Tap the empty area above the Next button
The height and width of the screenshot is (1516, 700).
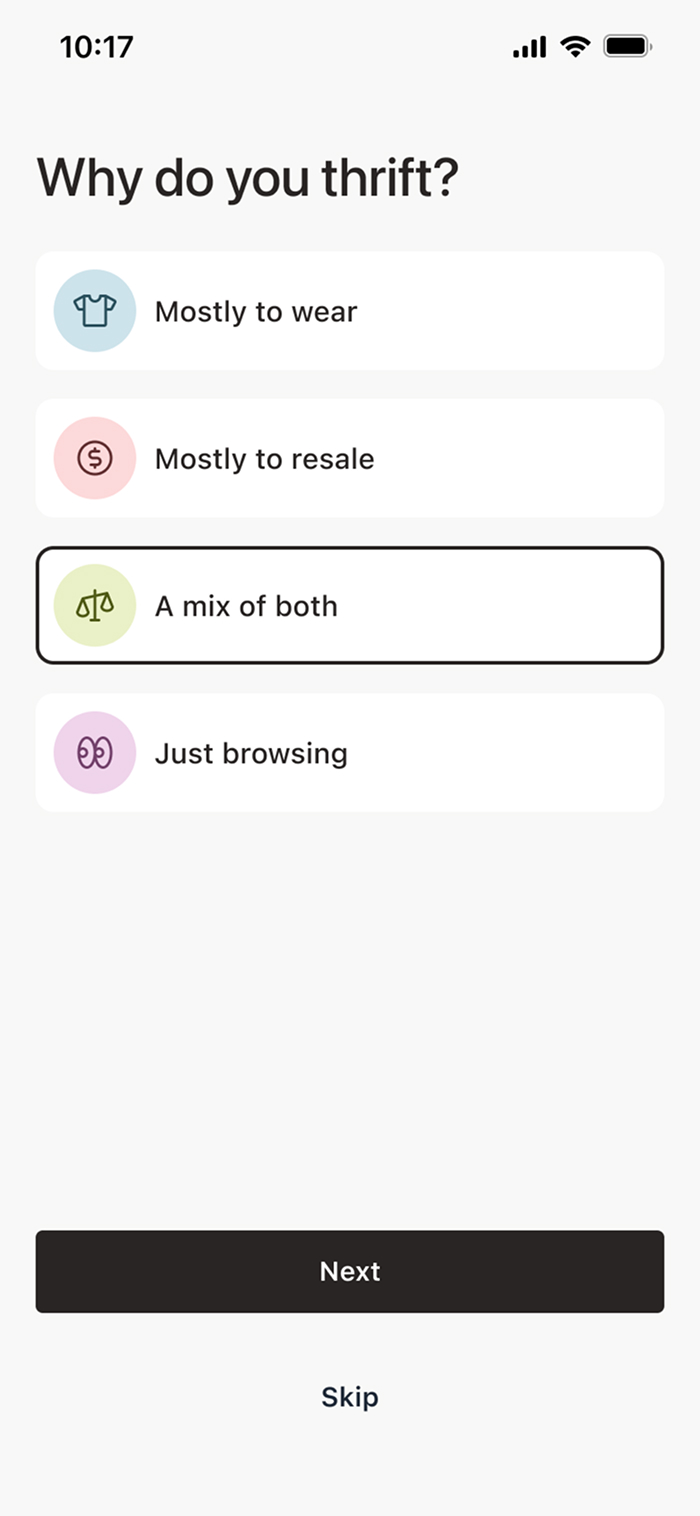(350, 1020)
